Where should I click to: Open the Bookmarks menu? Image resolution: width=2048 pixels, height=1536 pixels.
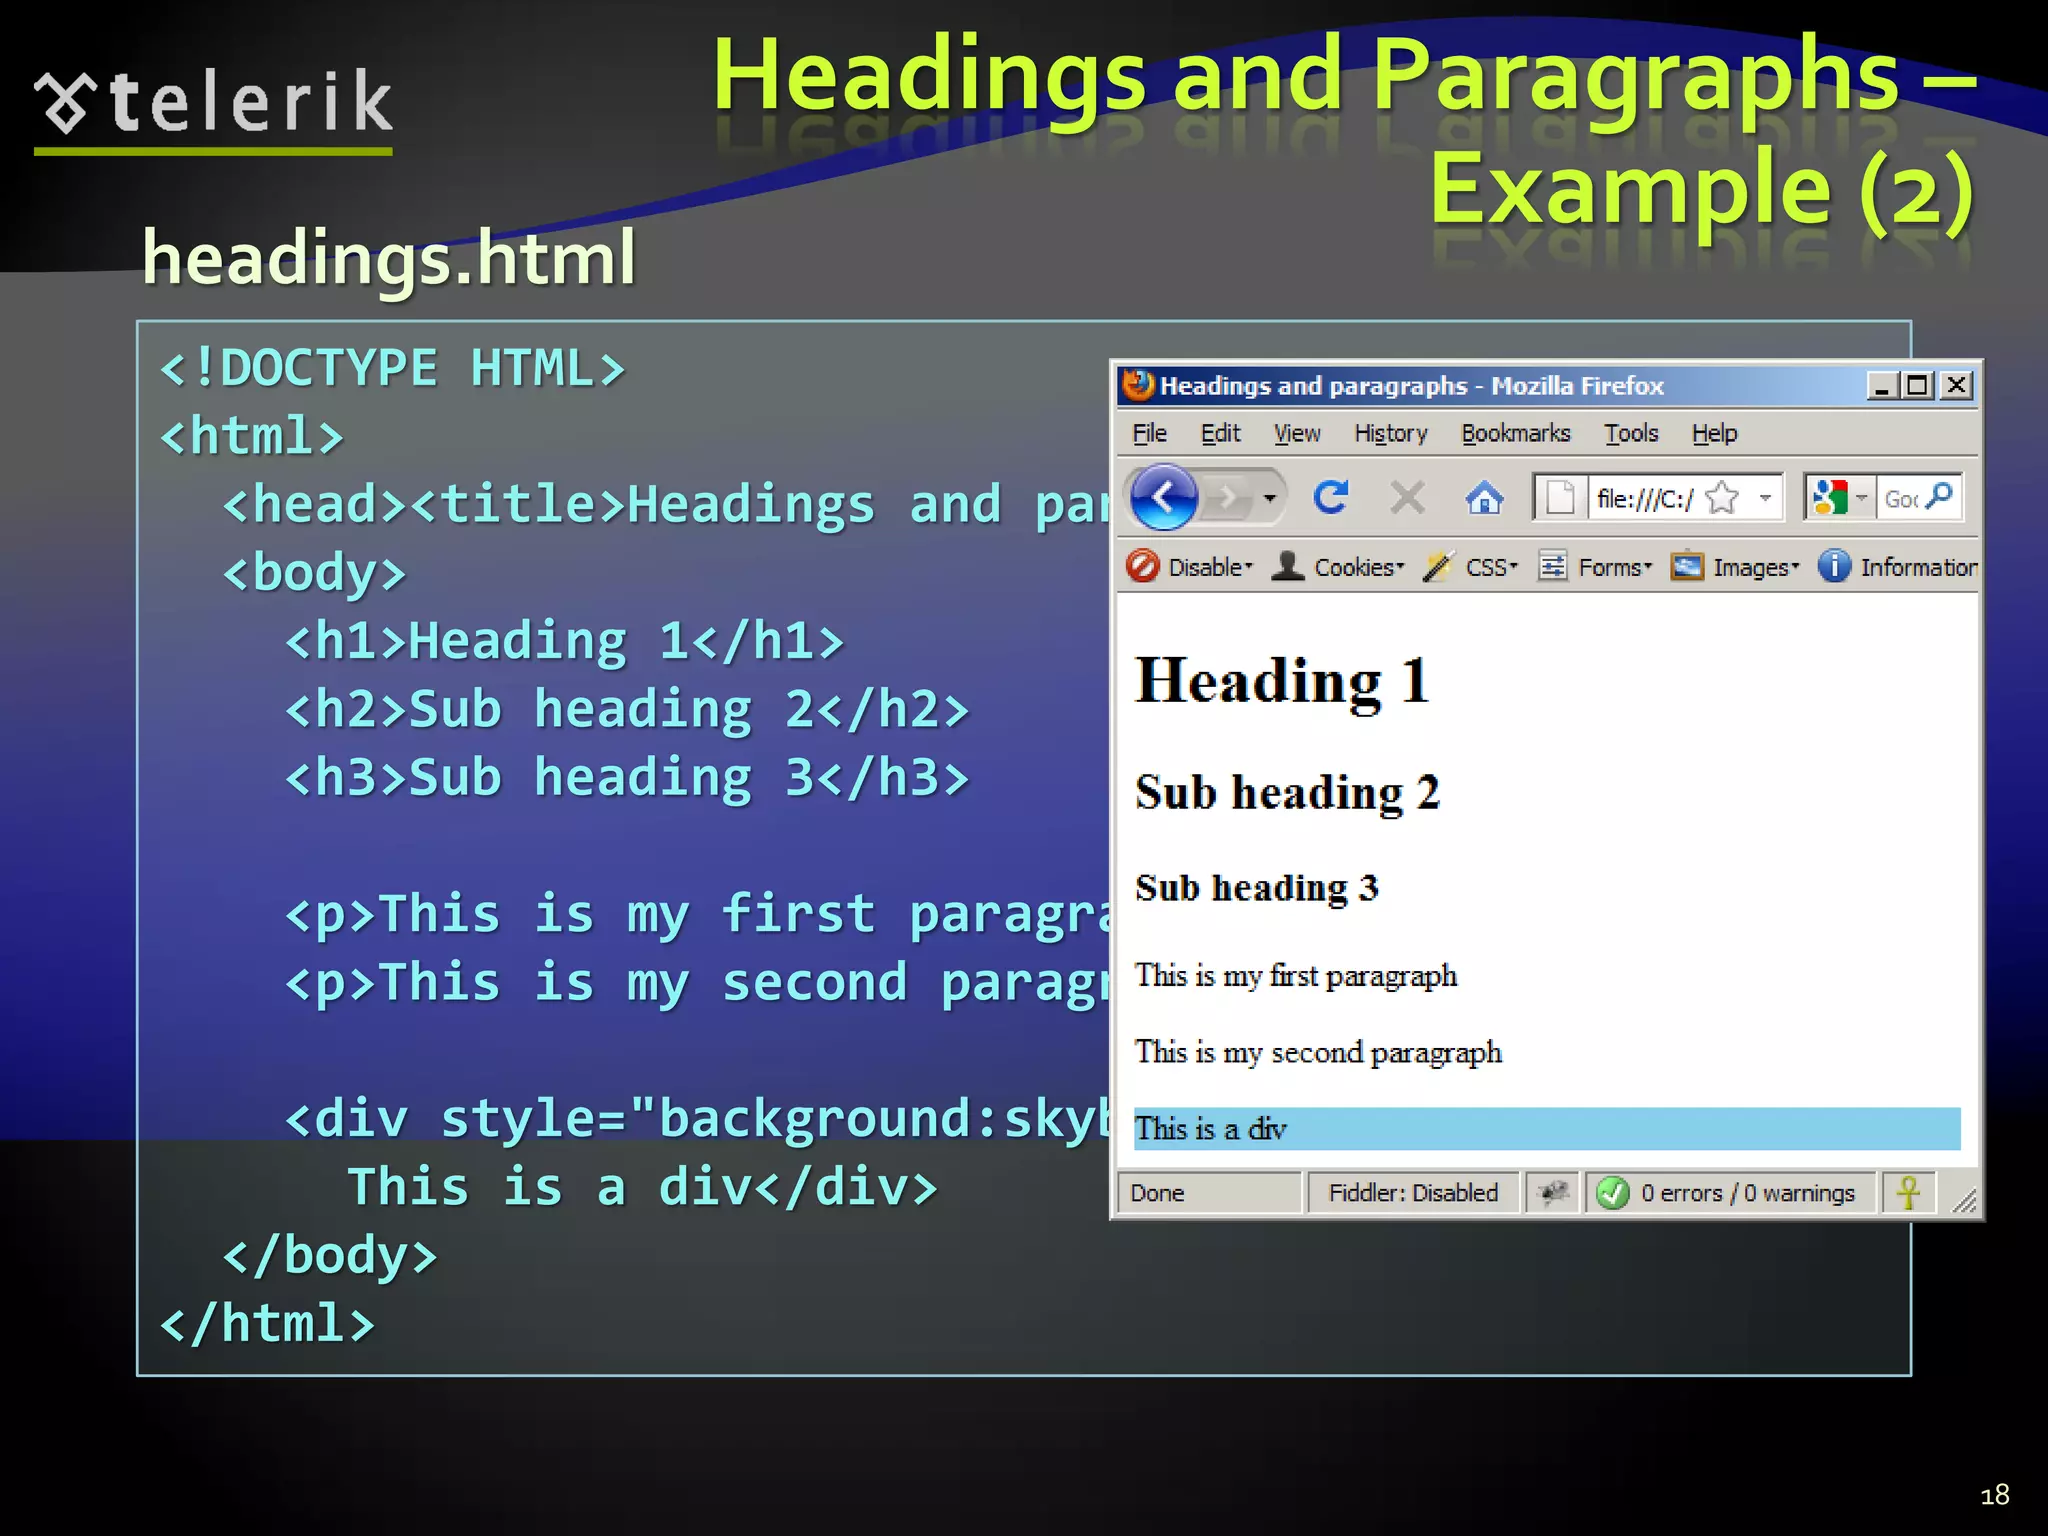click(1515, 433)
